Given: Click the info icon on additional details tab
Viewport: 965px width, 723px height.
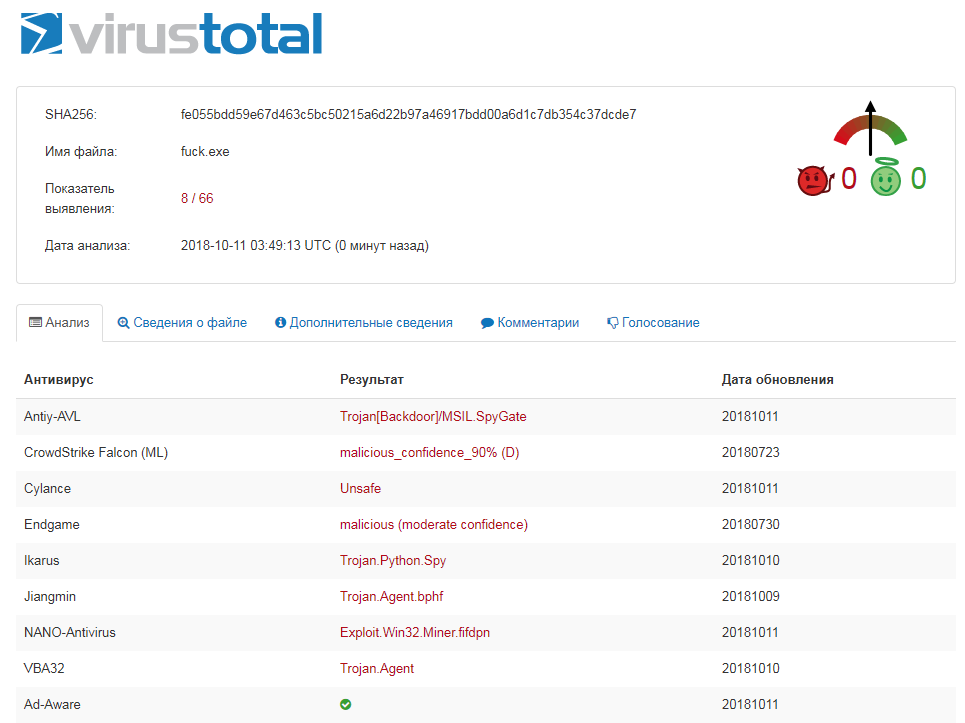Looking at the screenshot, I should [x=280, y=322].
